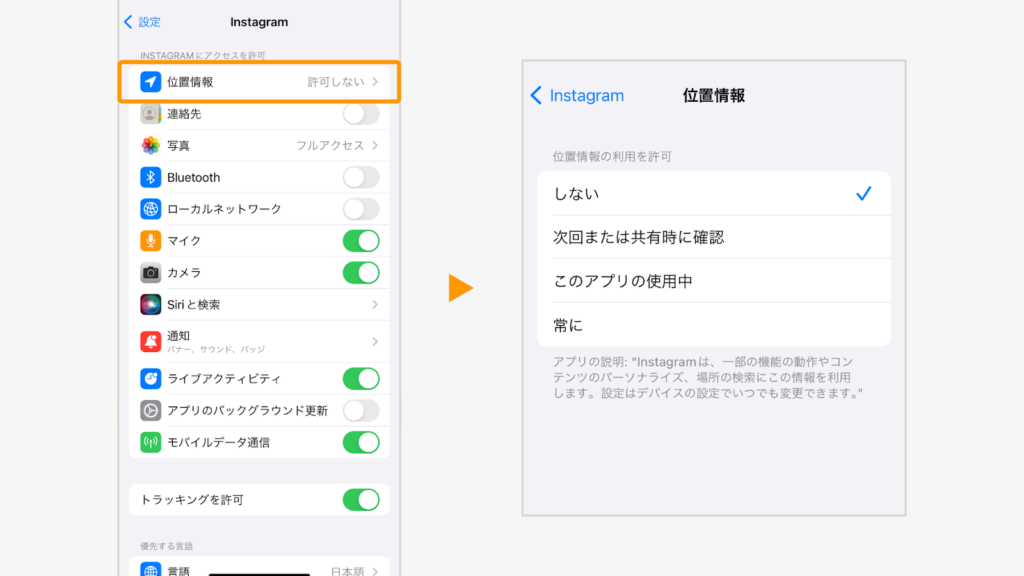
Task: Turn on the Bluetooth toggle
Action: 361,177
